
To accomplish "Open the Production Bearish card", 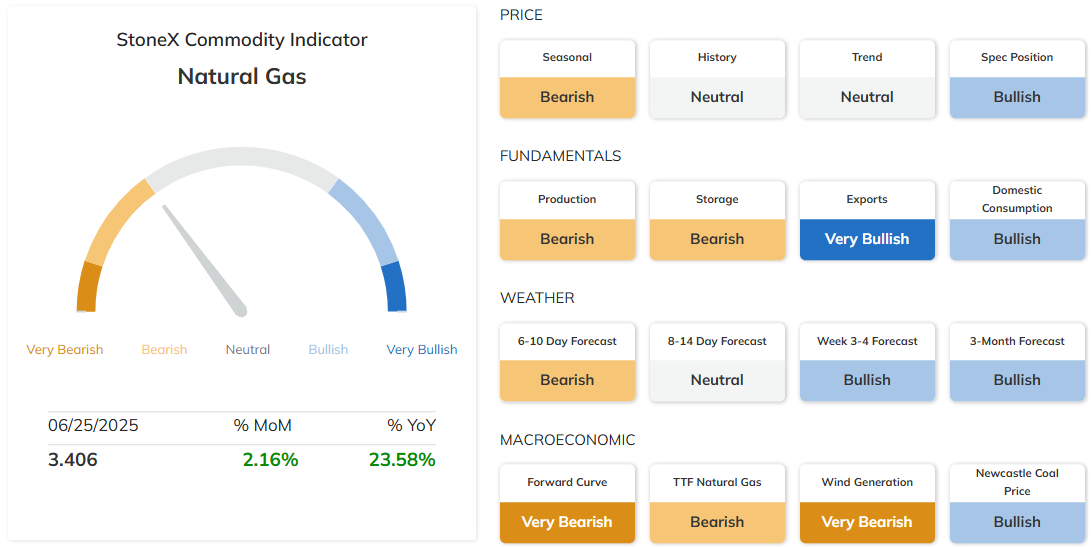I will pyautogui.click(x=567, y=221).
